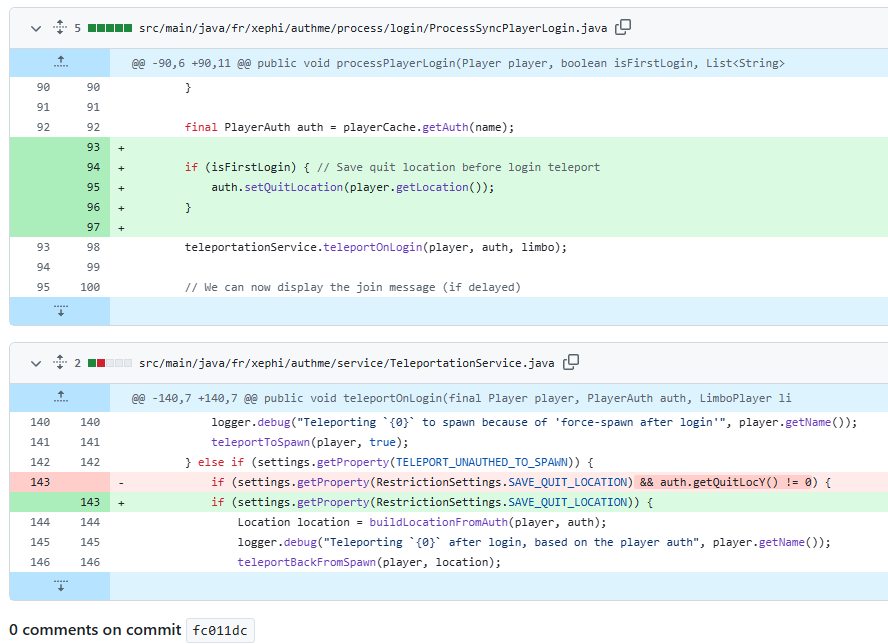Click the commit hash fc011dc

point(219,630)
